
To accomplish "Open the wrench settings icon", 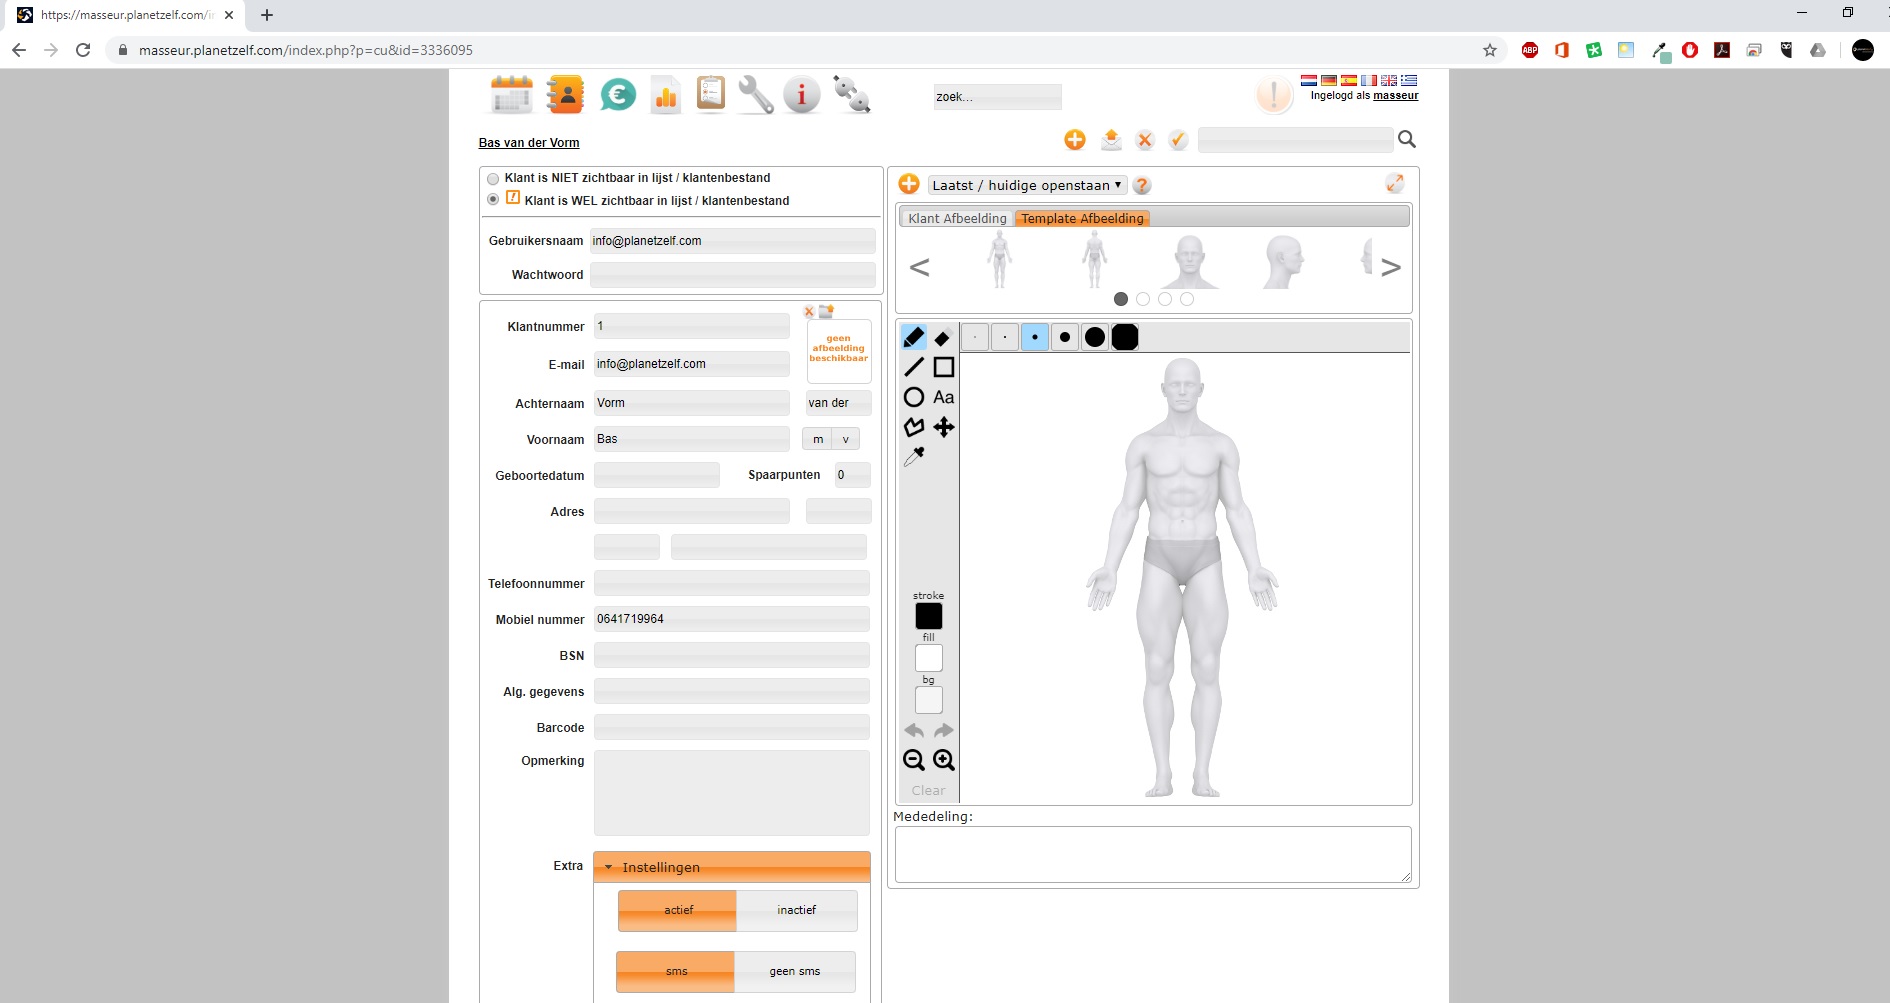I will (x=755, y=95).
